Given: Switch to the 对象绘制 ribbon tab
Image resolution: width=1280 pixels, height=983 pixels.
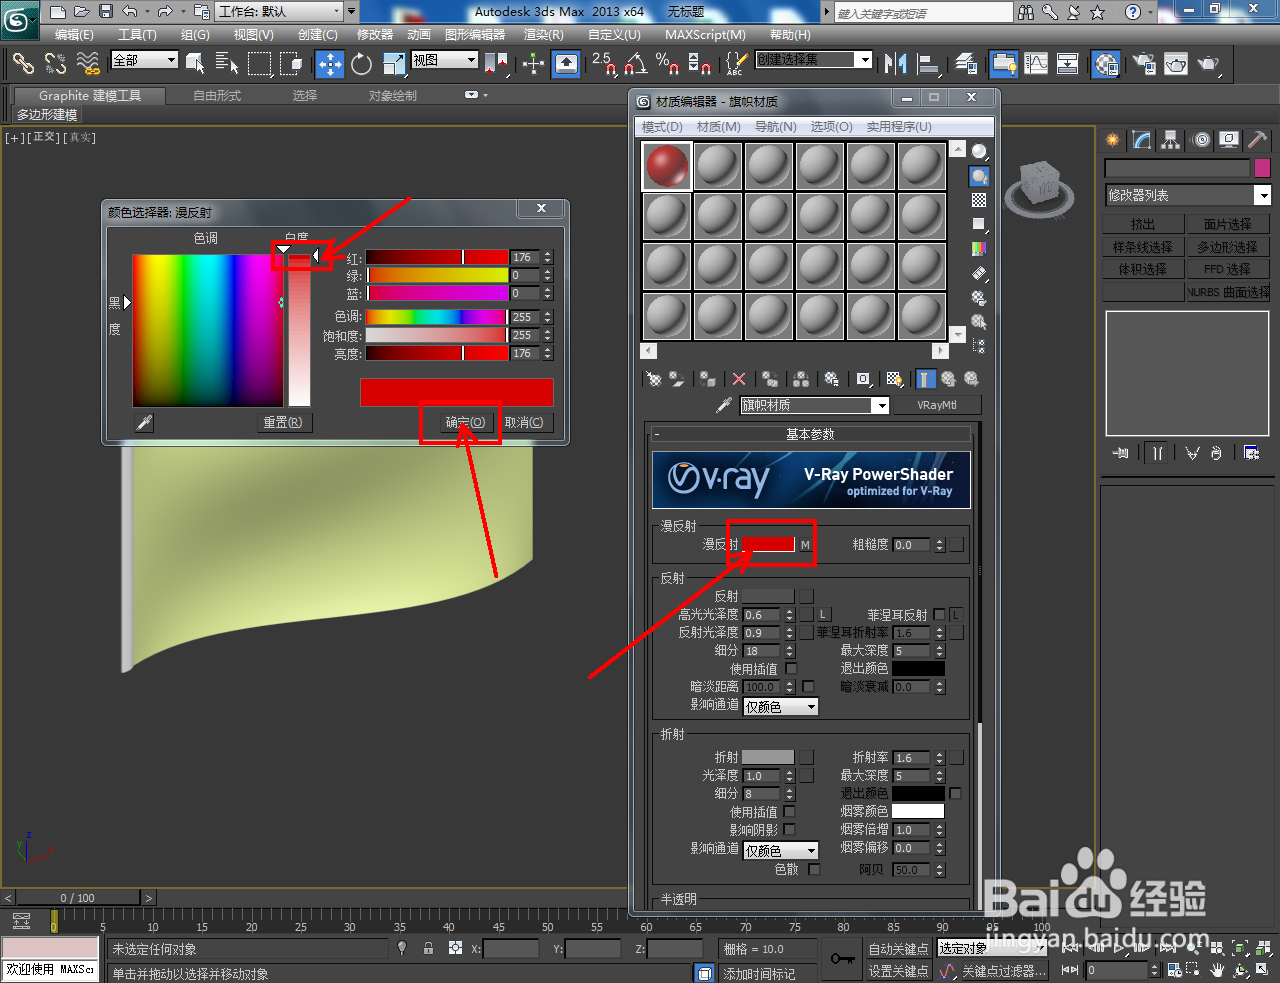Looking at the screenshot, I should [x=392, y=96].
